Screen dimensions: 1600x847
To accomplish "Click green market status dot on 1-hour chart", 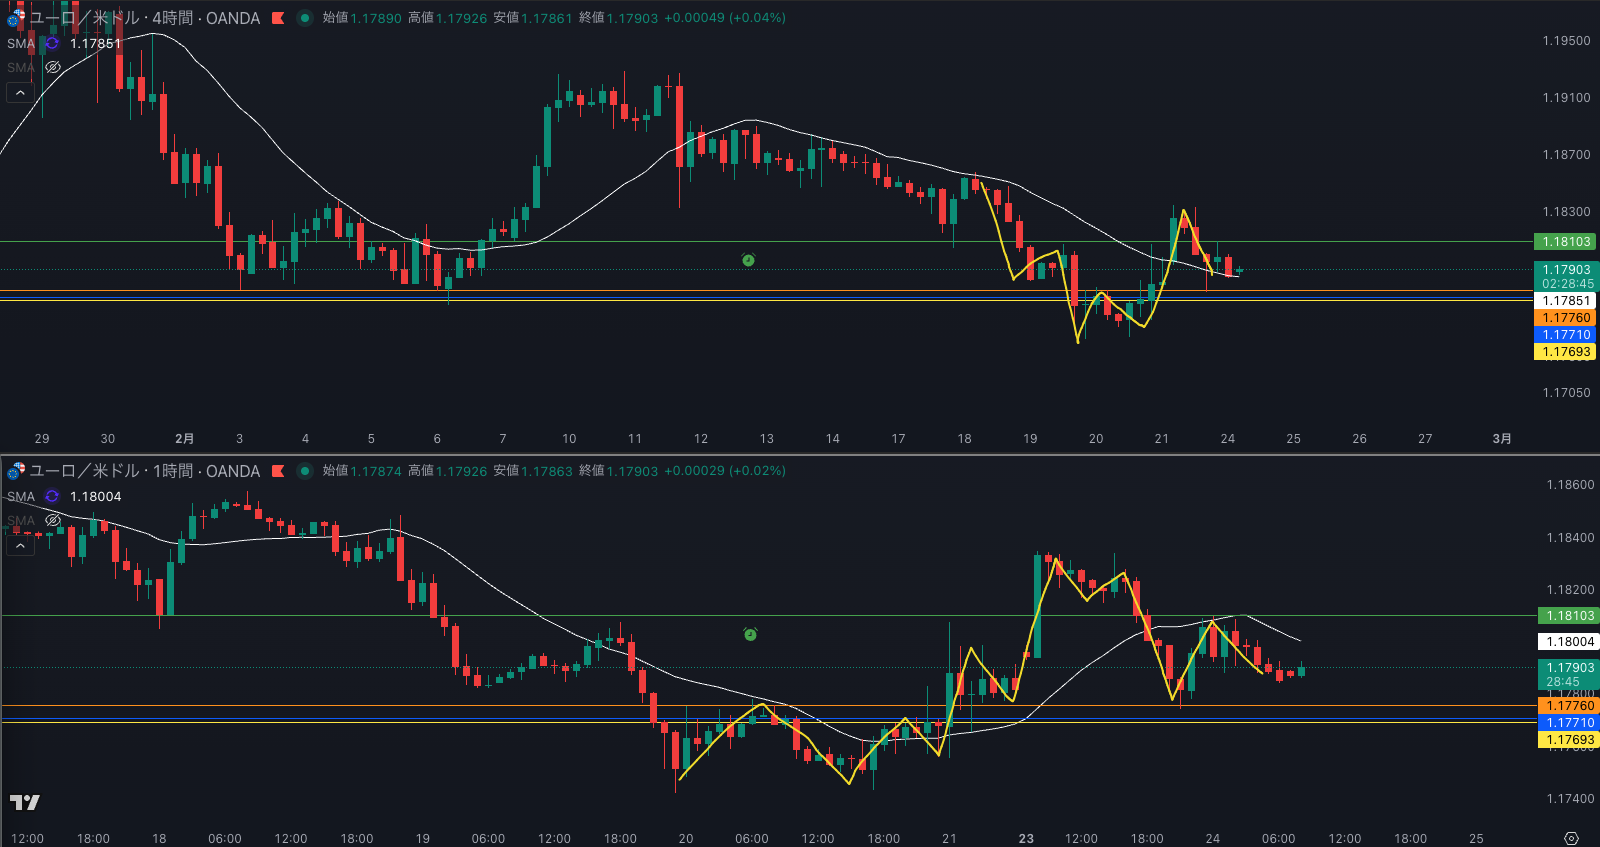I will [304, 471].
